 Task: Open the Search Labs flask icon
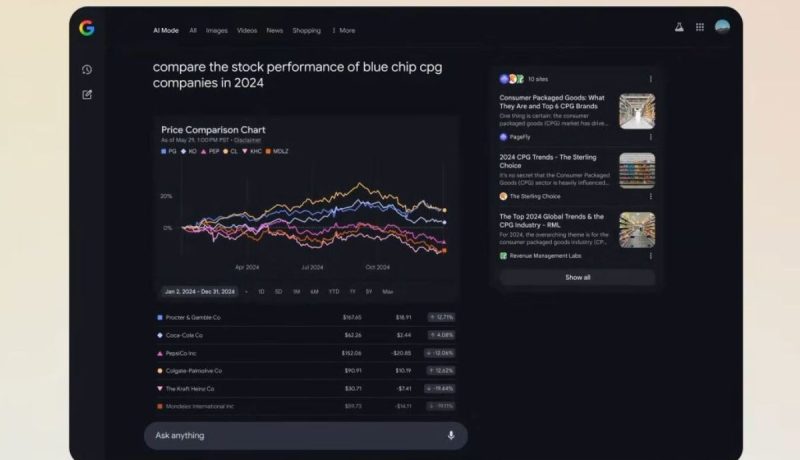(x=679, y=27)
